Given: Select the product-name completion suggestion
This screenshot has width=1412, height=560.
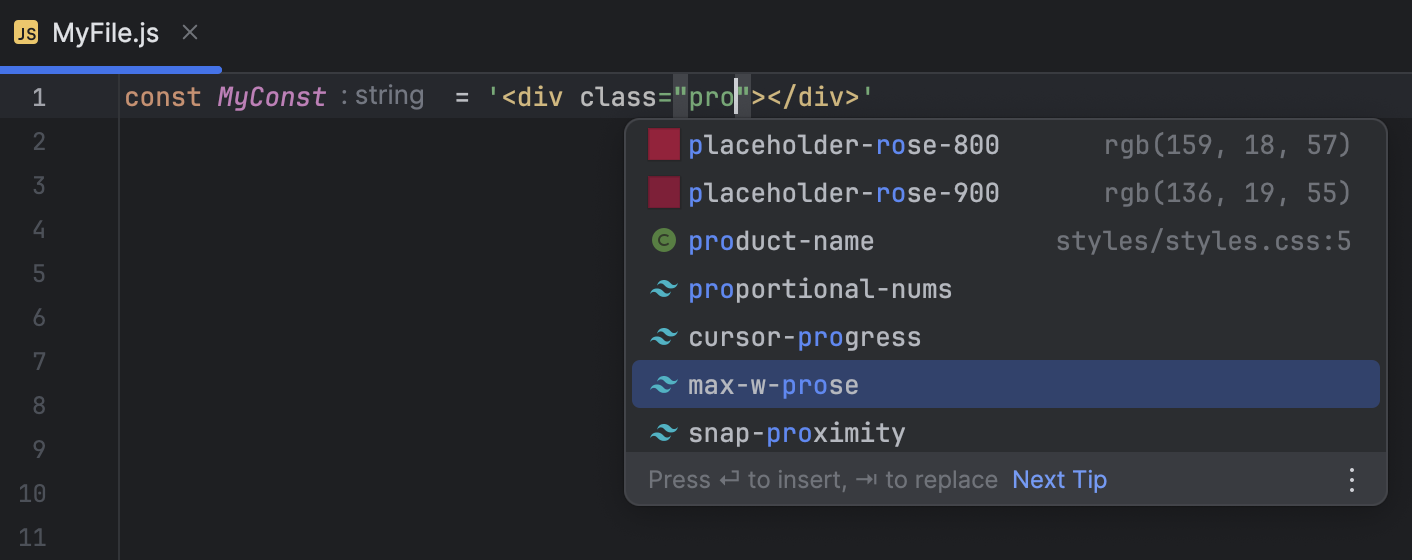Looking at the screenshot, I should (x=781, y=241).
